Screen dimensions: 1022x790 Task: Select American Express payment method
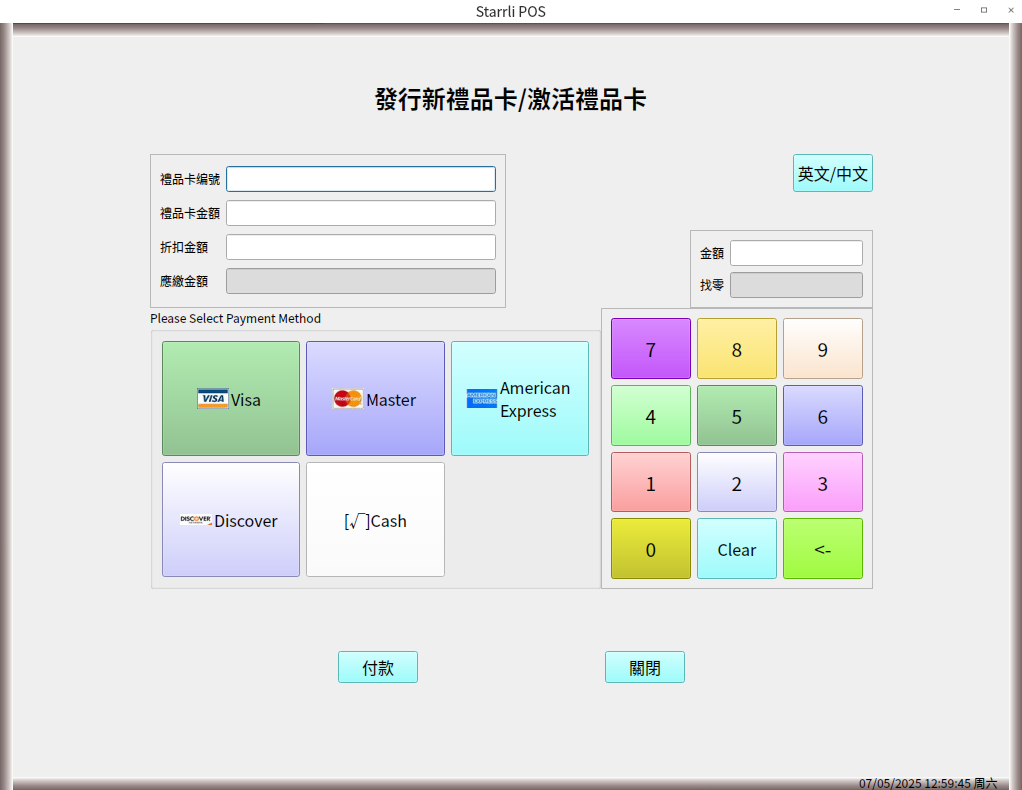pos(519,399)
